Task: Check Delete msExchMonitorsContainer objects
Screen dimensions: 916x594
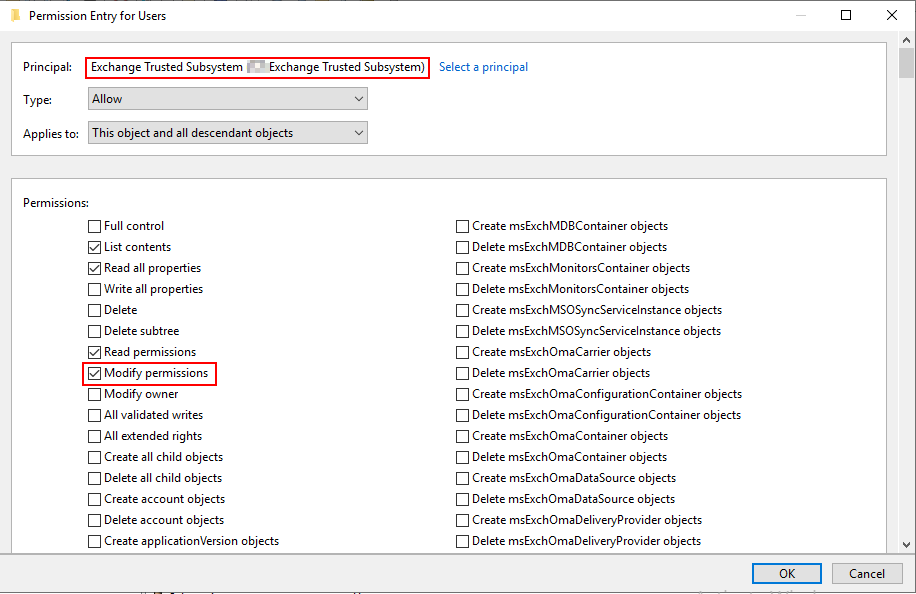Action: (x=462, y=289)
